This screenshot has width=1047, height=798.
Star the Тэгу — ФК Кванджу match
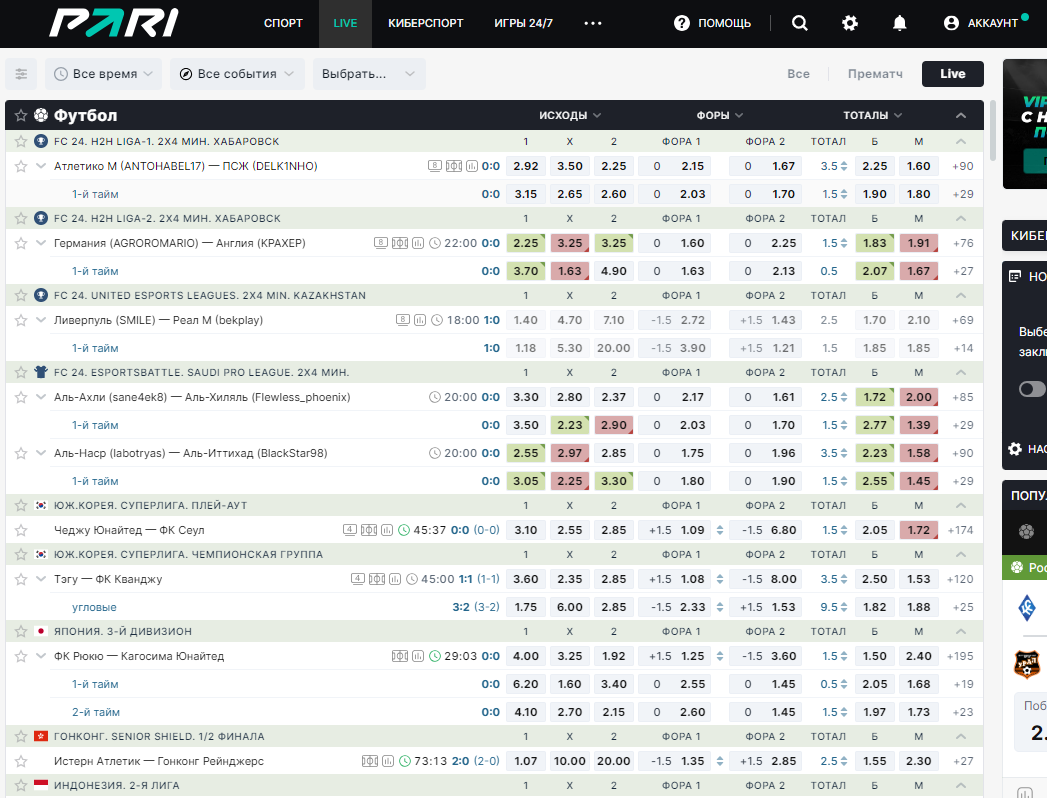pyautogui.click(x=21, y=579)
